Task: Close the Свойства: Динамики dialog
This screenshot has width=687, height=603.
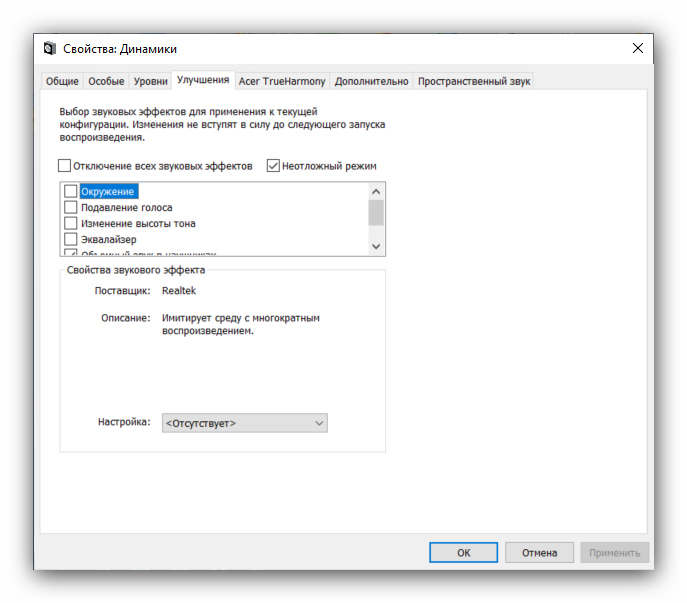Action: click(x=637, y=48)
